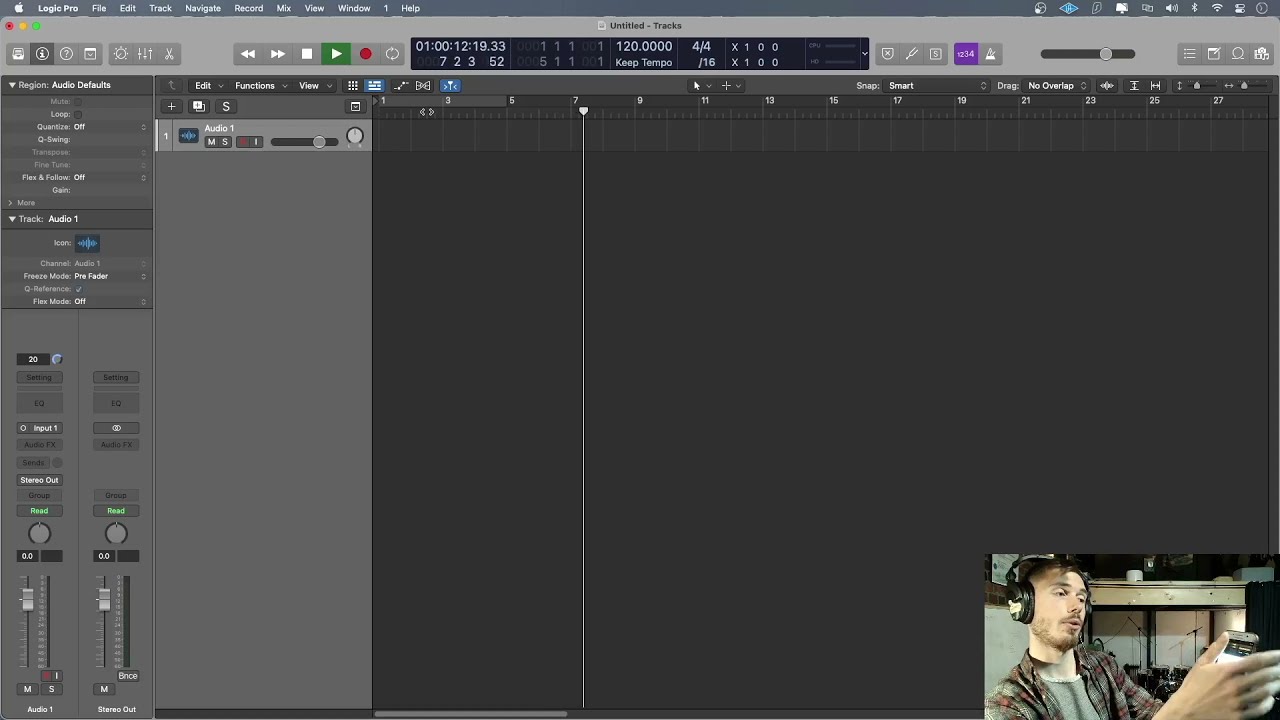Click the Forward button
This screenshot has width=1280, height=720.
[277, 54]
